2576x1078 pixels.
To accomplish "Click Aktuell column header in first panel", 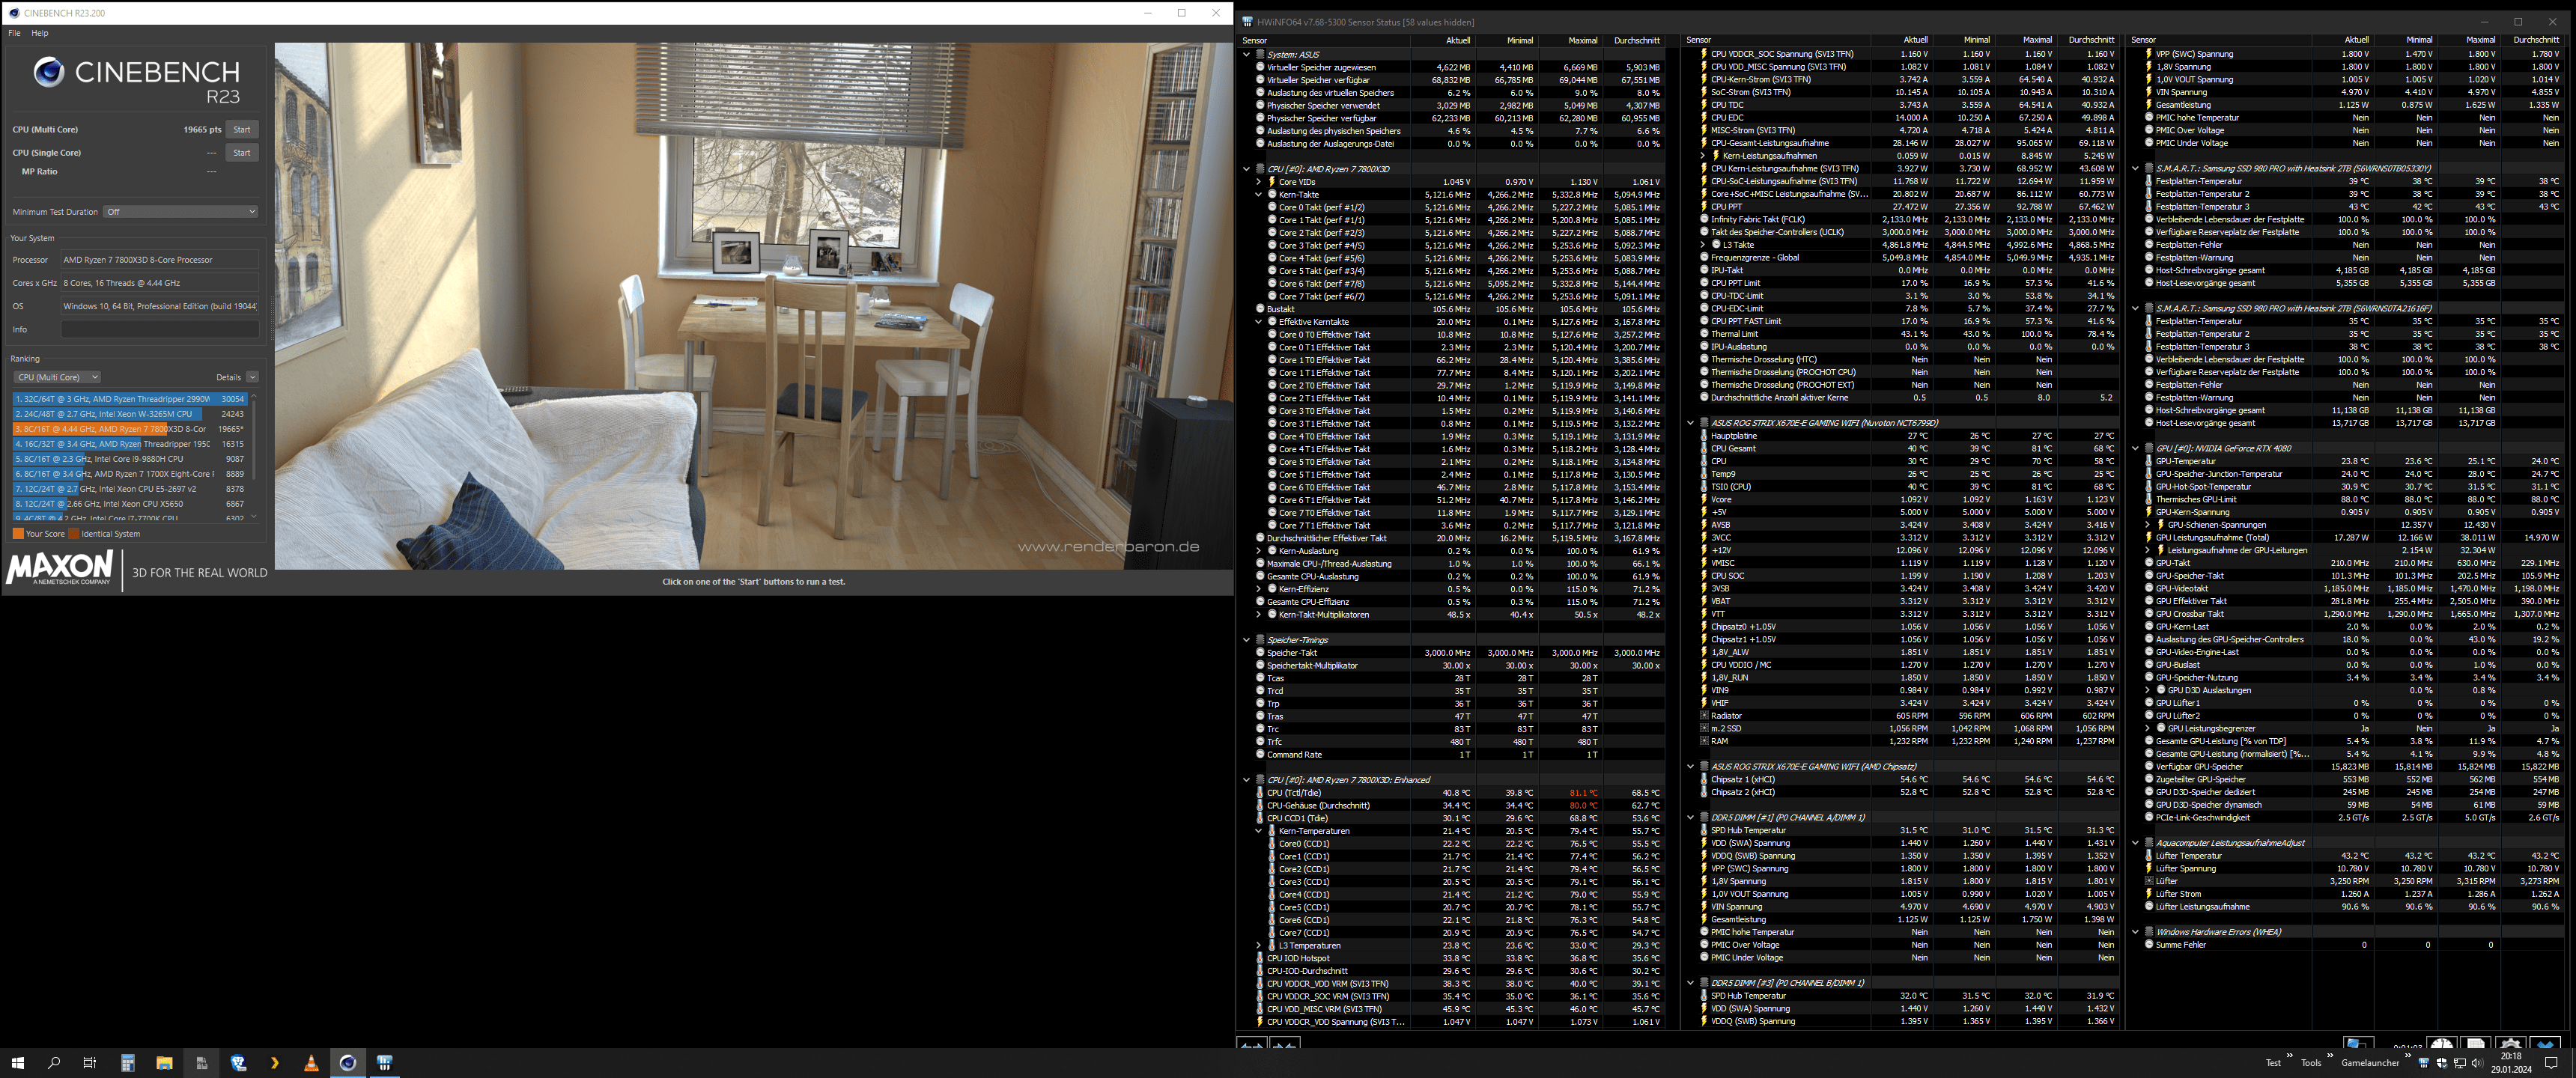I will point(1458,40).
